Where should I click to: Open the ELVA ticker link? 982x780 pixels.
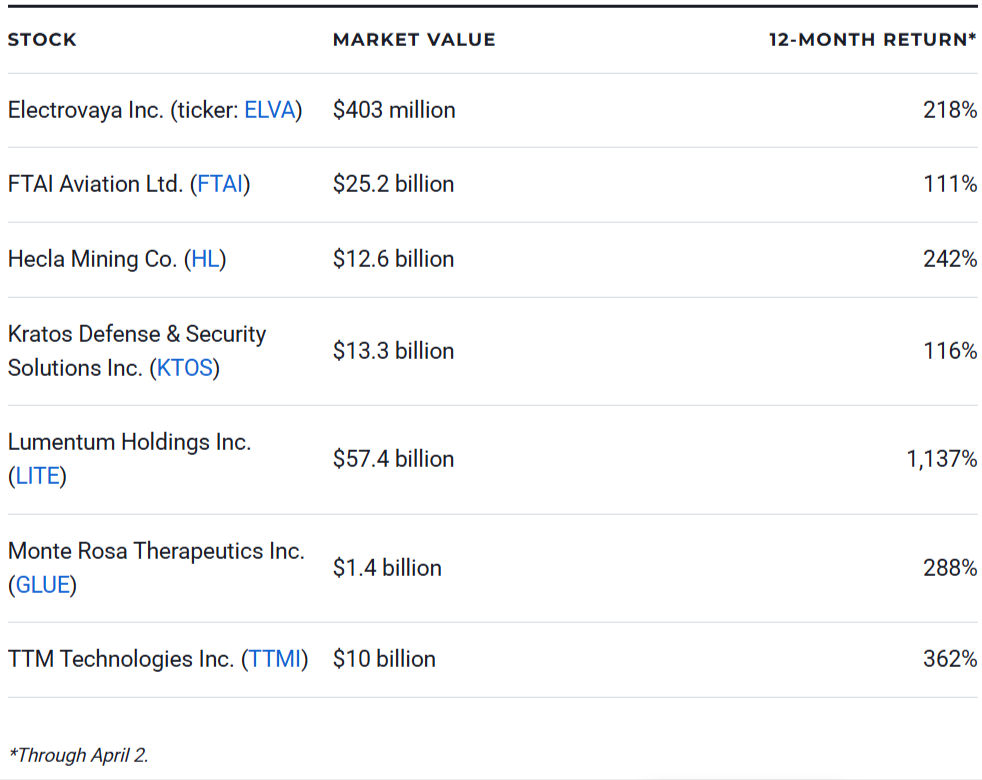tap(270, 110)
